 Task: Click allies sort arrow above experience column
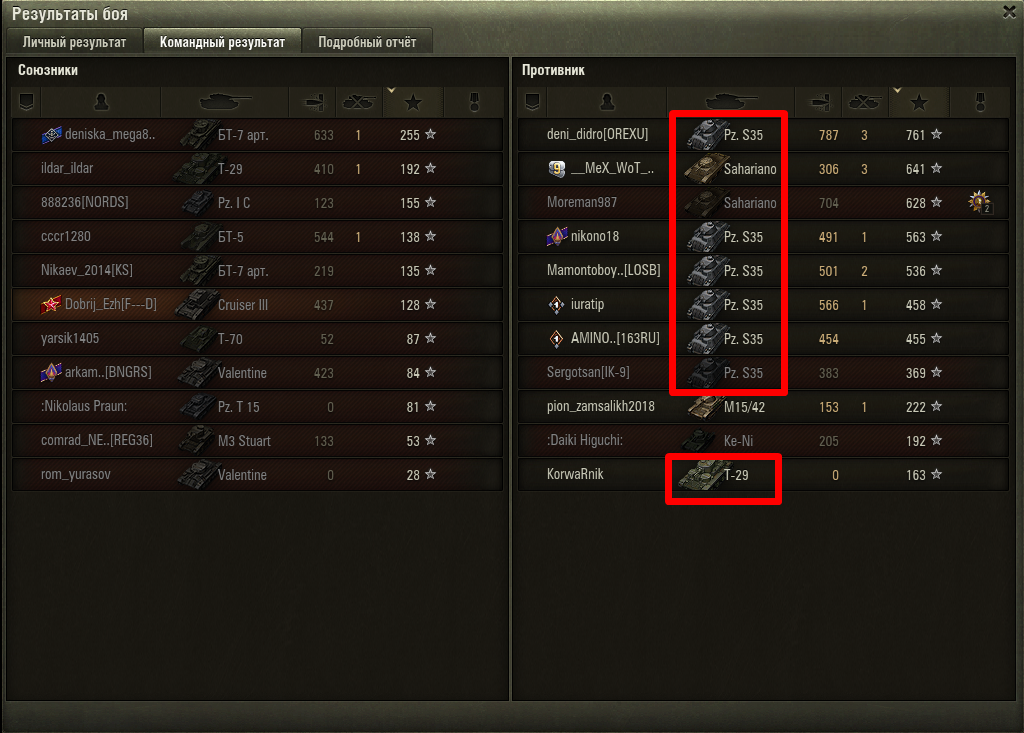tap(391, 90)
